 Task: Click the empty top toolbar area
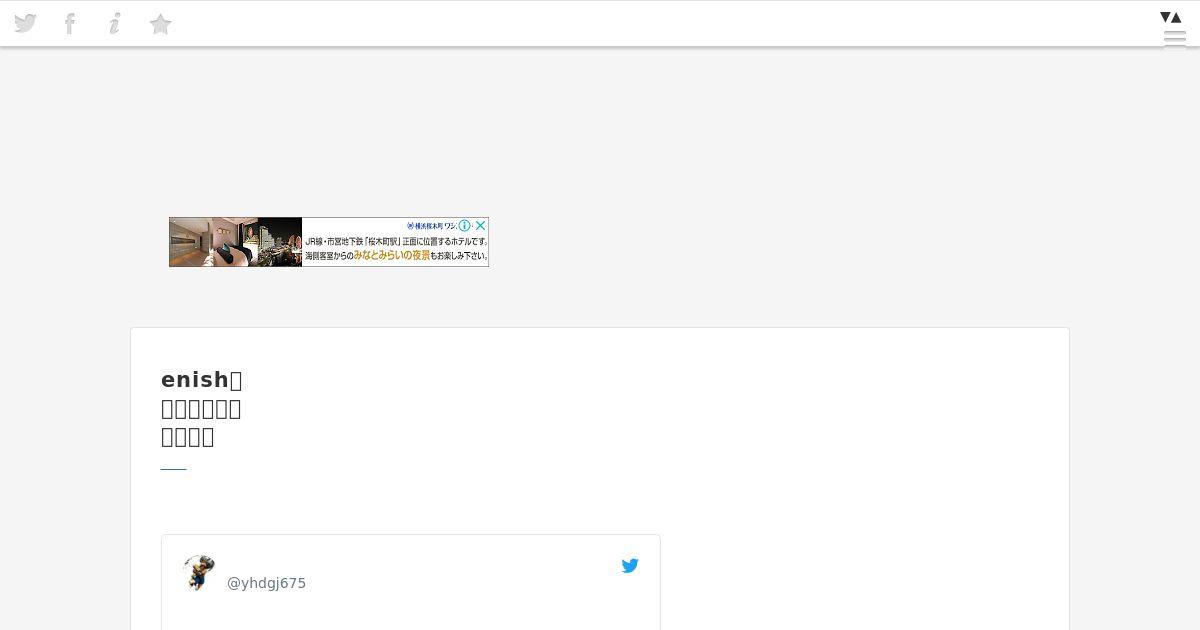coord(660,23)
